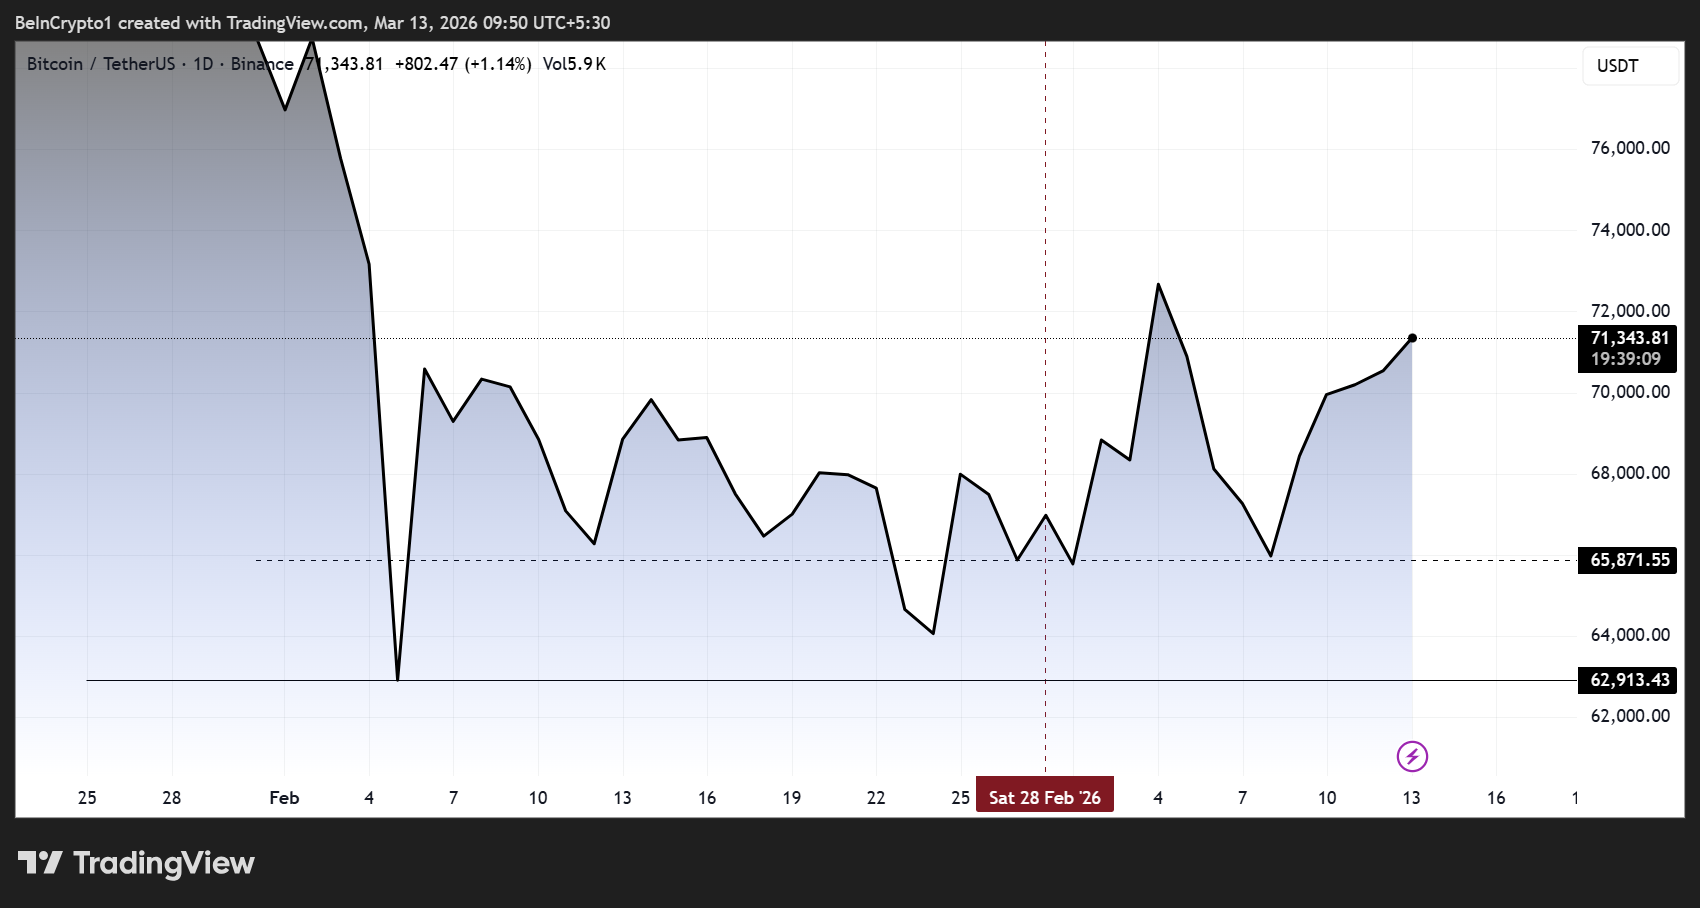Screen dimensions: 1700x908
Task: Click the 62,913.43 price line label
Action: coord(1629,680)
